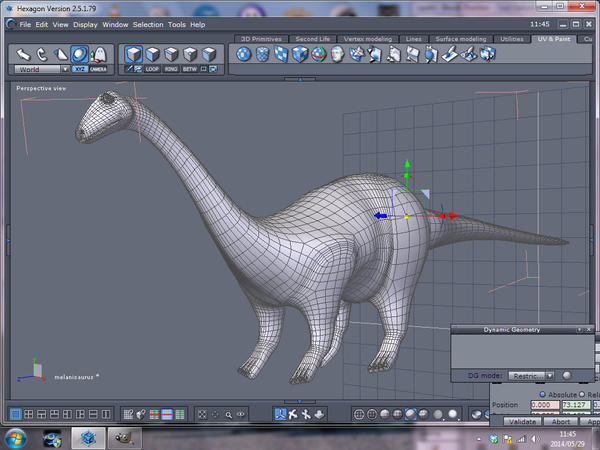Switch to the Vertex modeling tab

tap(369, 38)
